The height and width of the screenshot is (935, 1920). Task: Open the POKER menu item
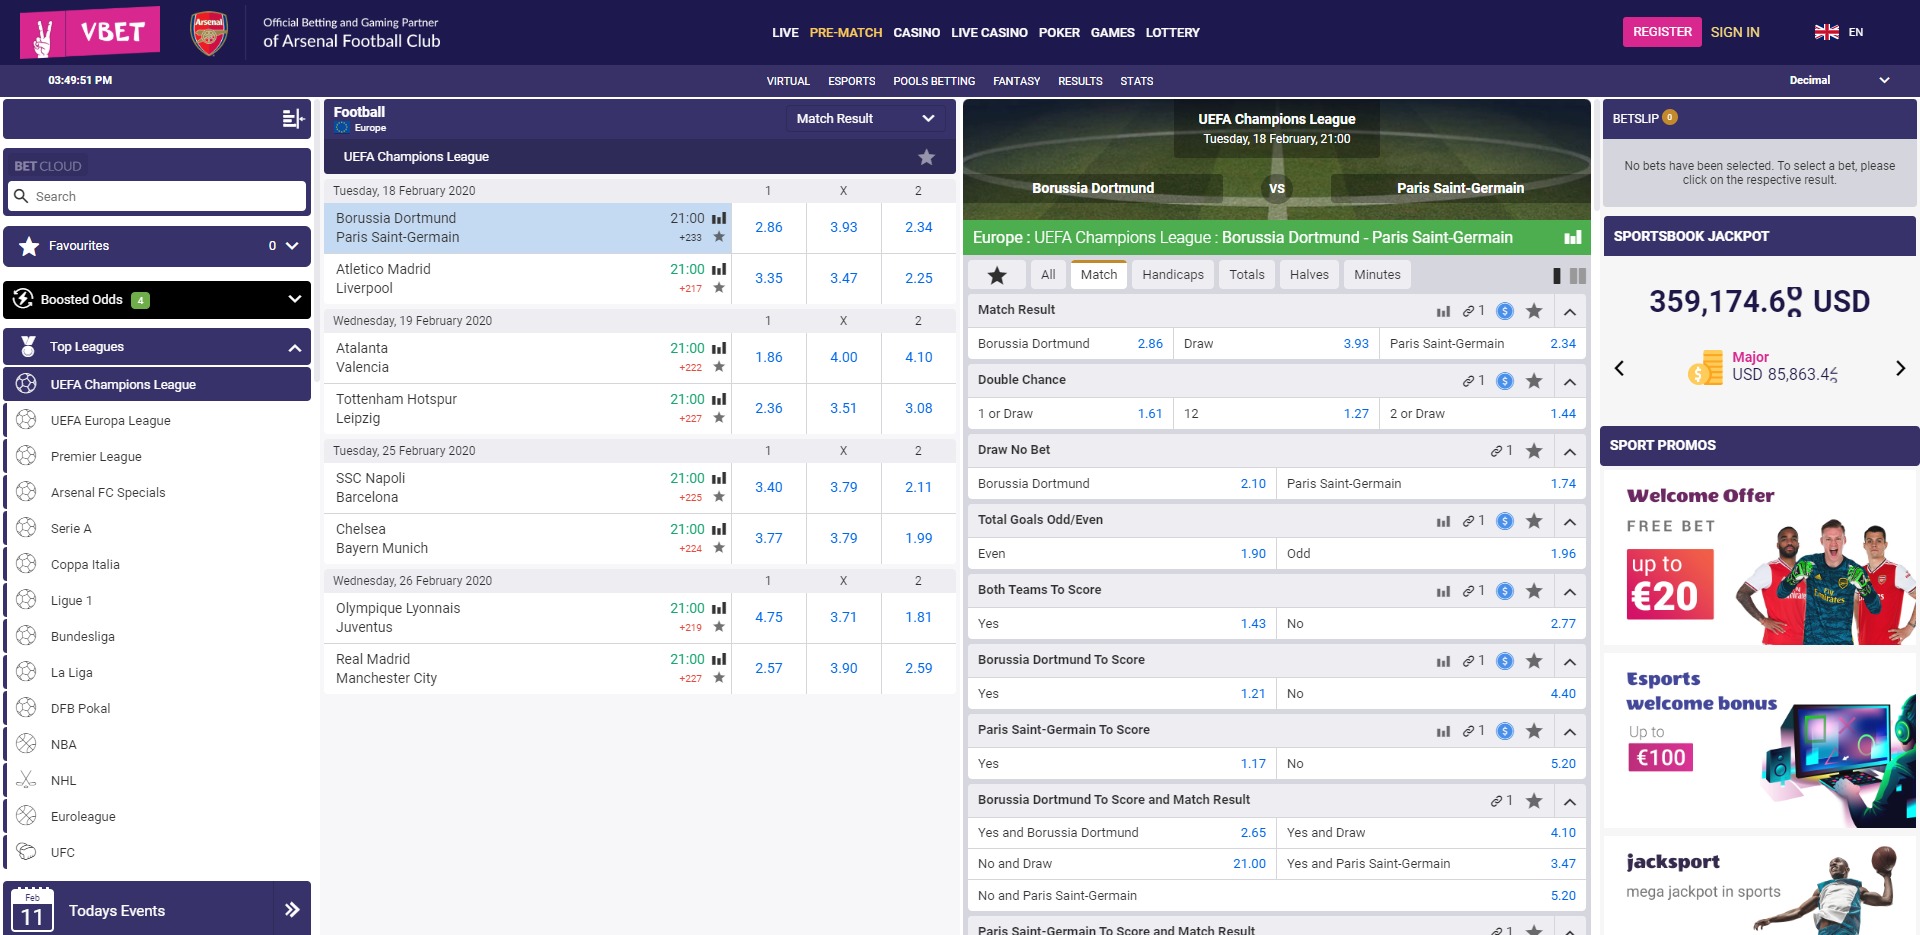[x=1059, y=33]
